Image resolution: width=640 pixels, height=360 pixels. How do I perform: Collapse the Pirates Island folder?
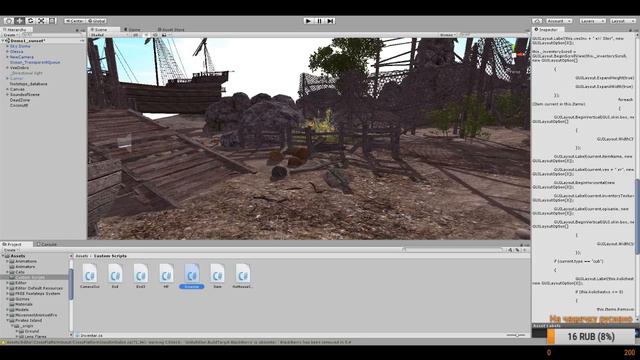[7, 320]
